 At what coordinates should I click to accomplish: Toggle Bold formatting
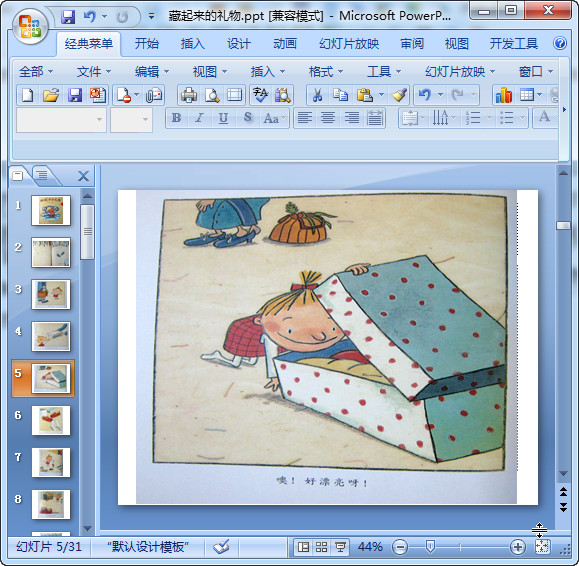point(177,118)
